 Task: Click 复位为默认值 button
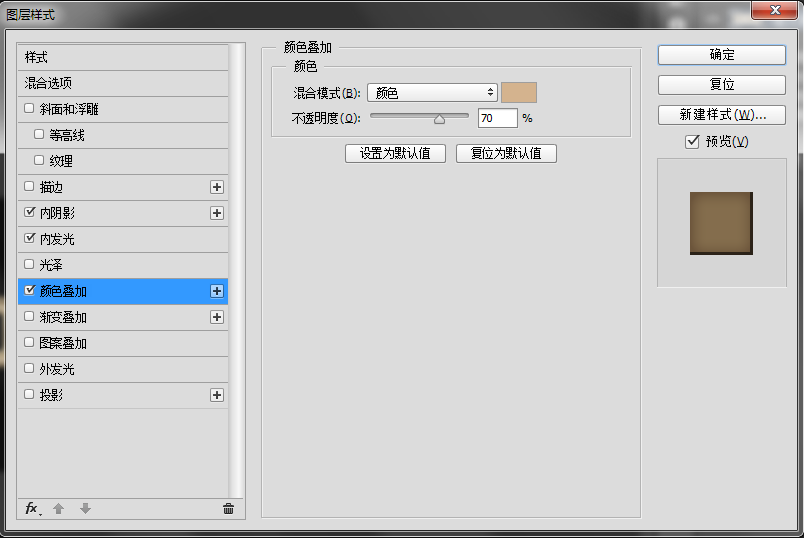point(506,153)
